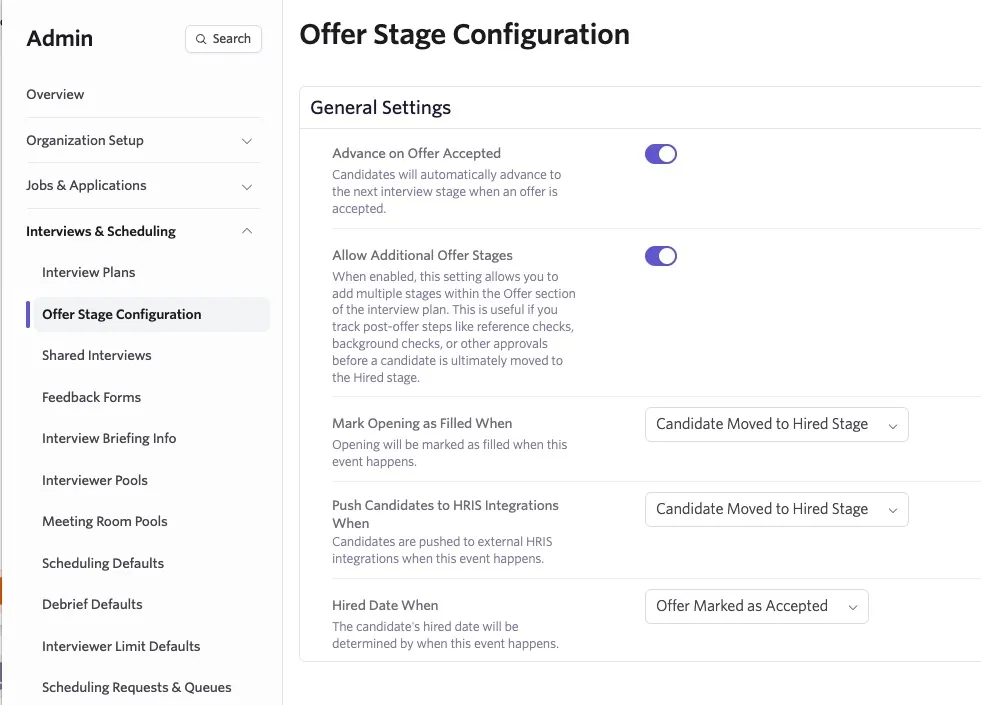Open the Overview menu item
981x705 pixels.
[55, 94]
